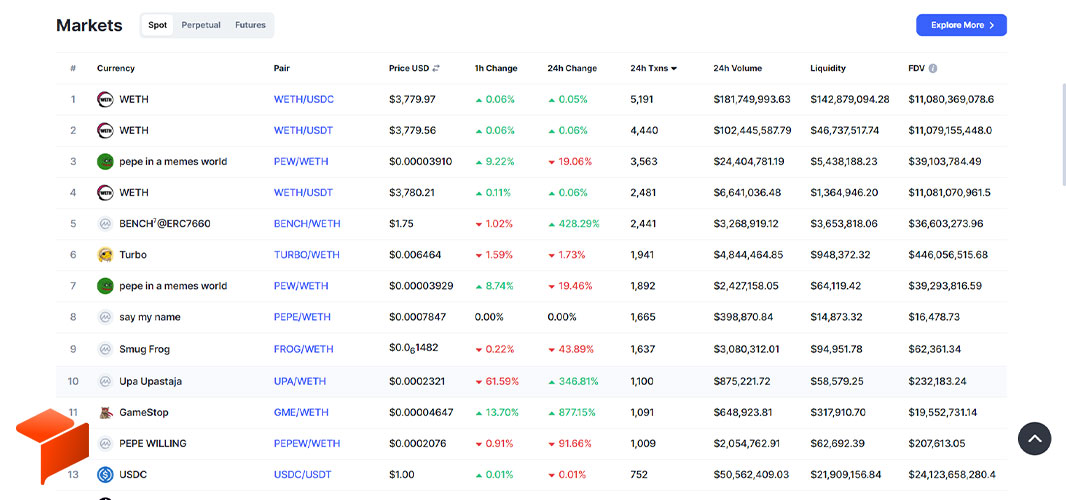Click the Markets section heading

[x=89, y=25]
